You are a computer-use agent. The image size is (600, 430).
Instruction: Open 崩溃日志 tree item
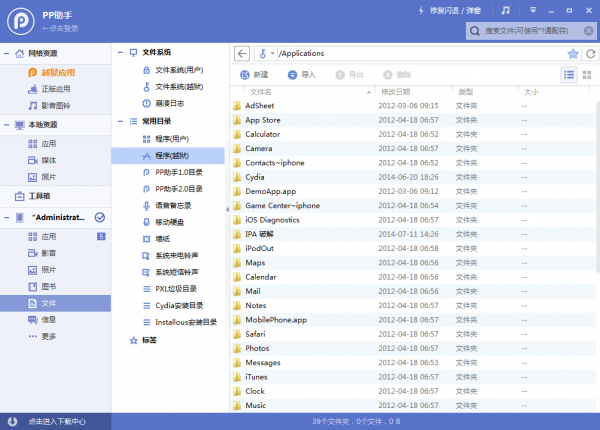click(x=168, y=104)
